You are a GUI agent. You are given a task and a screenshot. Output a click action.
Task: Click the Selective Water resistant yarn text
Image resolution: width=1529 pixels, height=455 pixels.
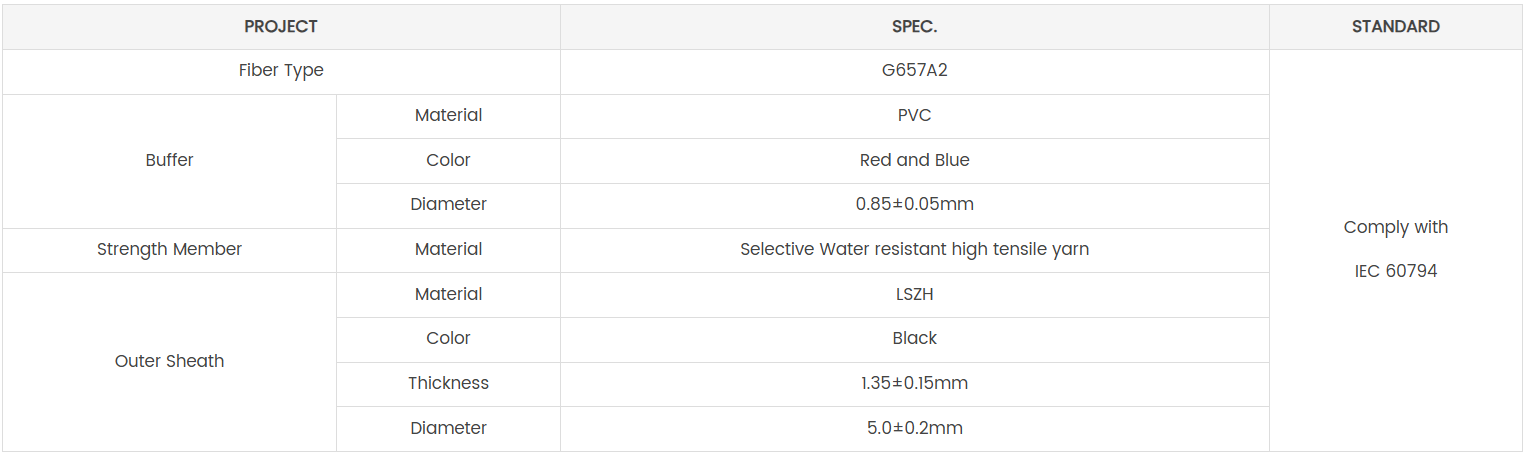pyautogui.click(x=914, y=249)
